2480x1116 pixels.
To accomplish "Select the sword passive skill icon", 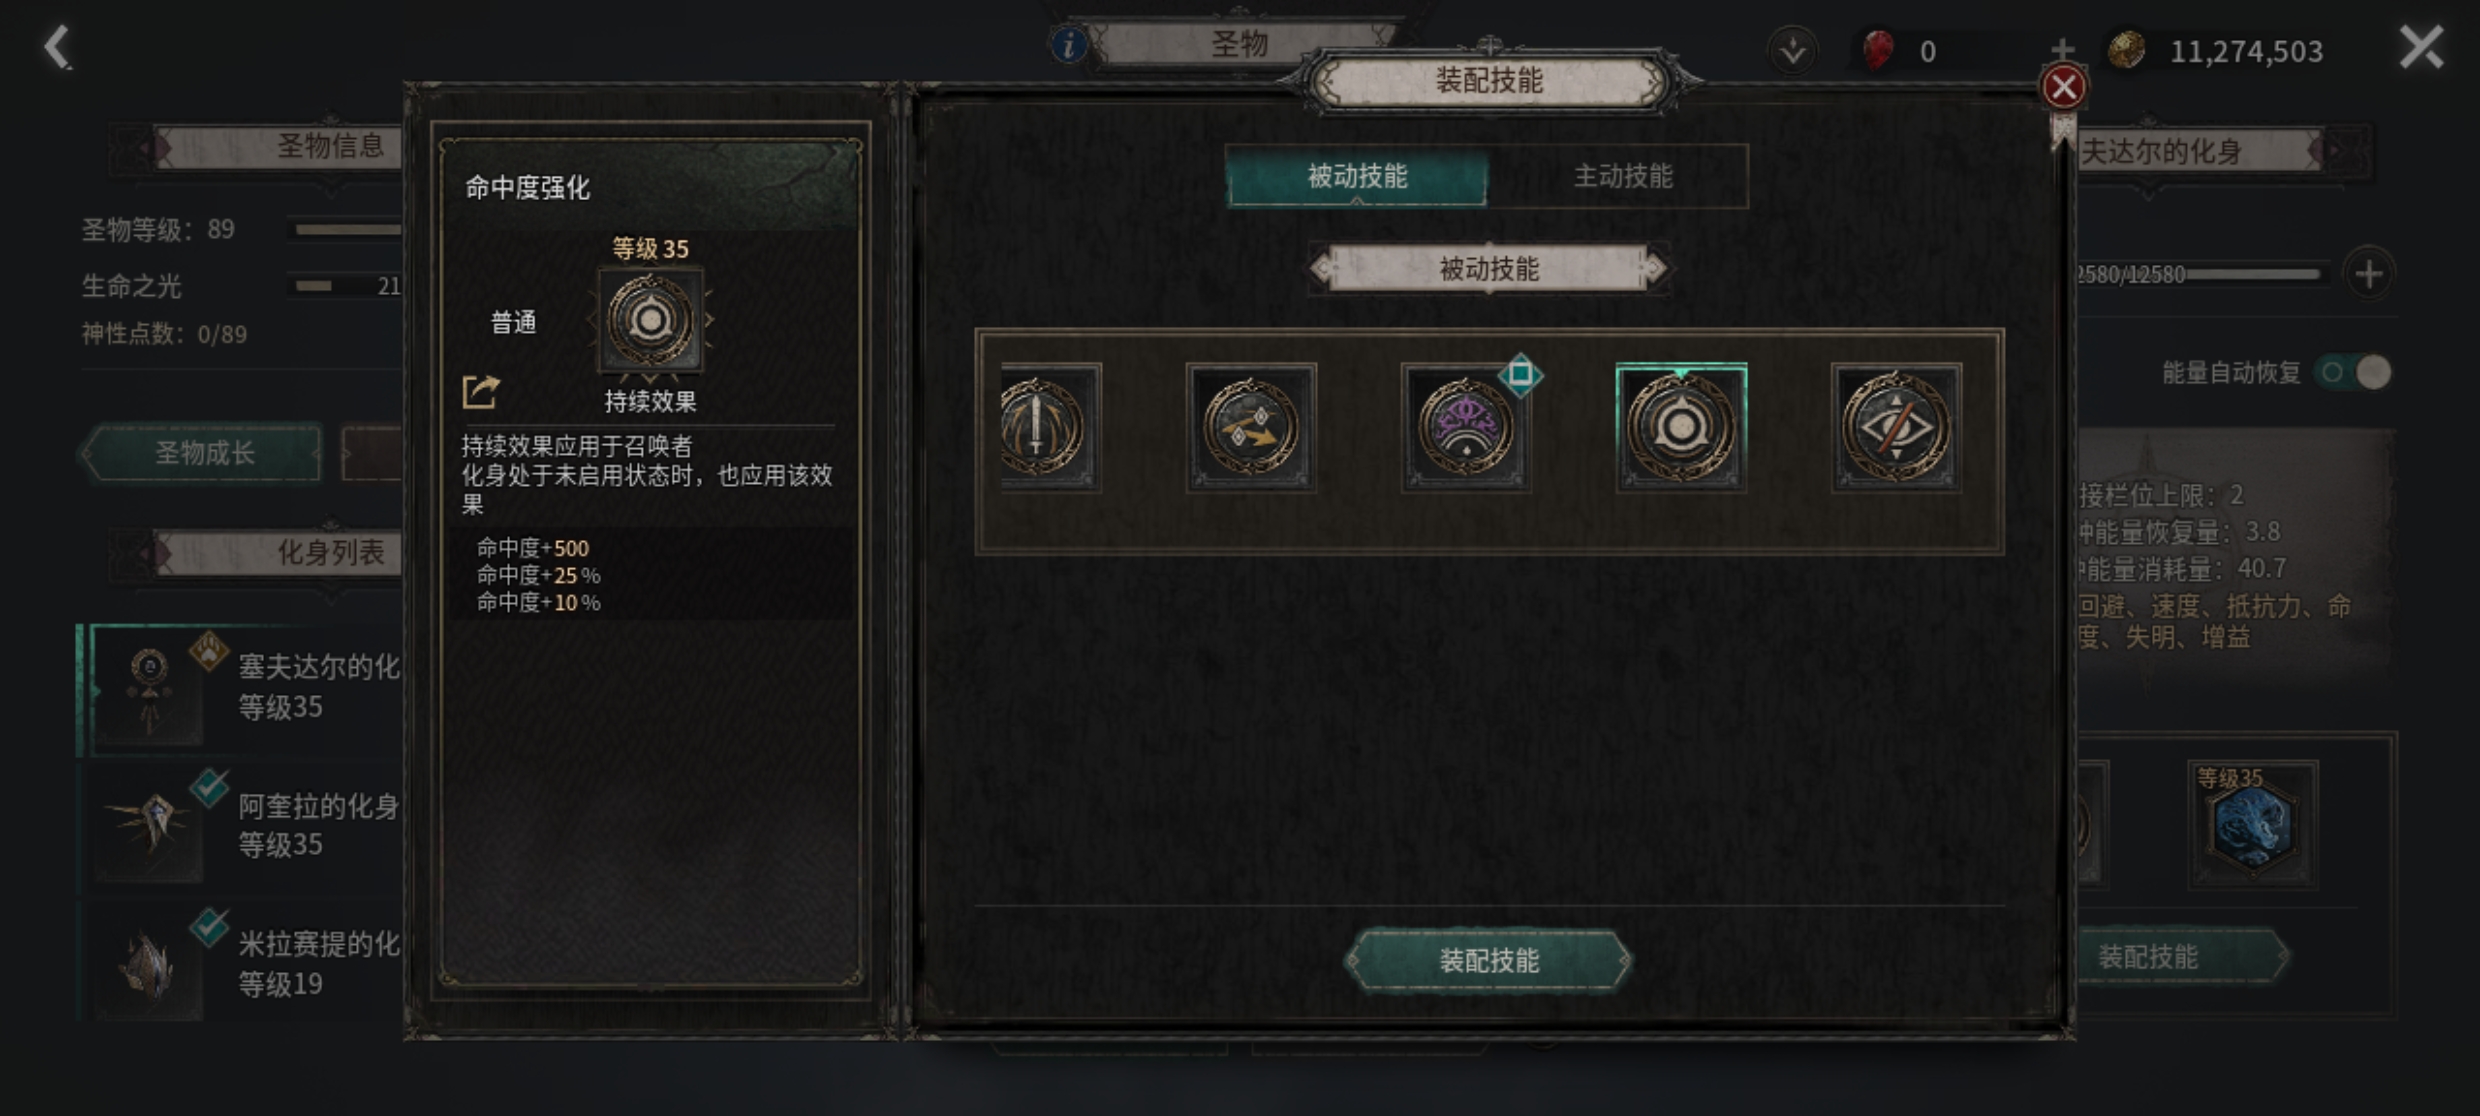I will (1049, 427).
